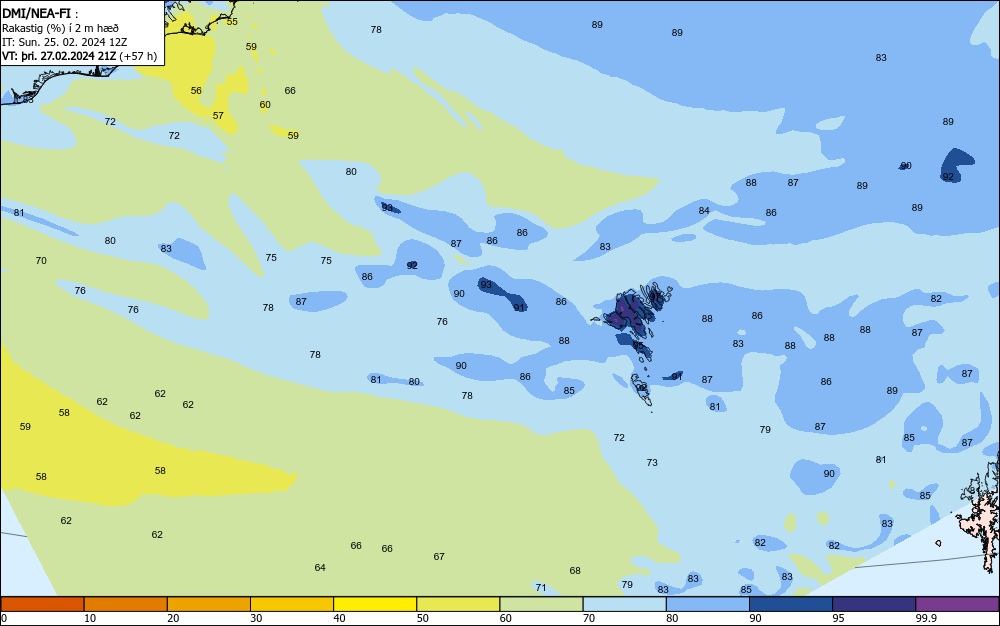1000x626 pixels.
Task: Select the 90–95 dark blue legend swatch
Action: 791,604
